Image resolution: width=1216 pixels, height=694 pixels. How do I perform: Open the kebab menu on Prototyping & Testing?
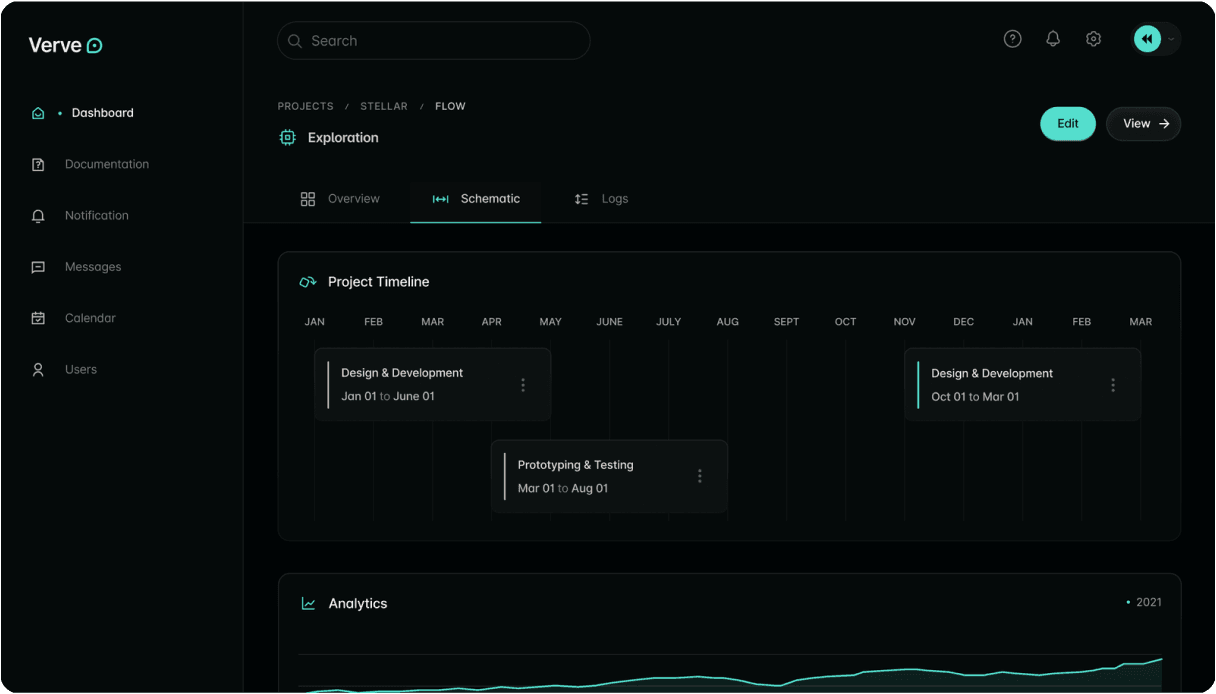(x=700, y=476)
